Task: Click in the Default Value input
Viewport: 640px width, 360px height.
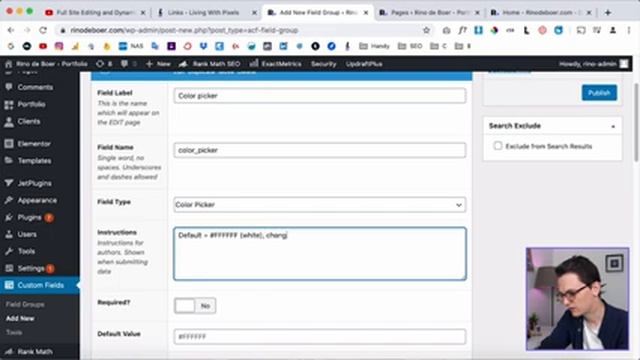Action: [x=320, y=336]
